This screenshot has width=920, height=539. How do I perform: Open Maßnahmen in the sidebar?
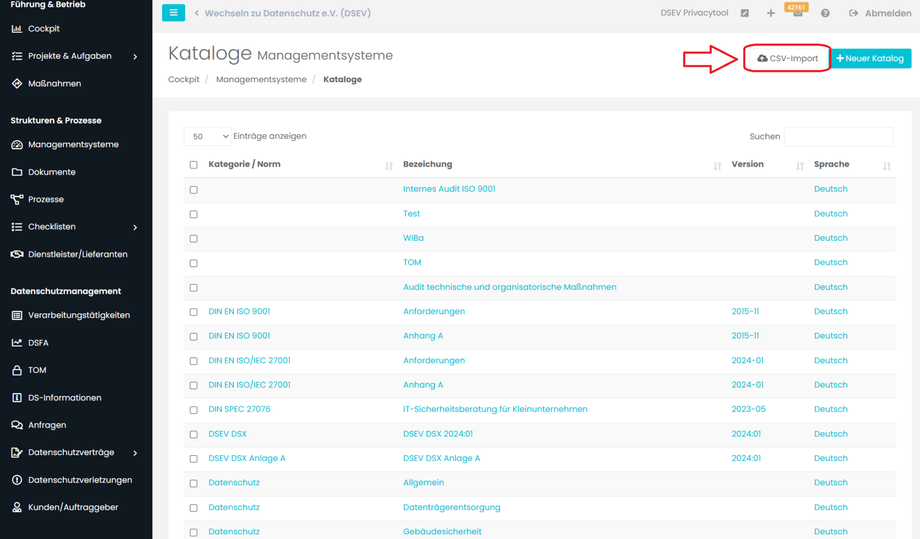(54, 83)
